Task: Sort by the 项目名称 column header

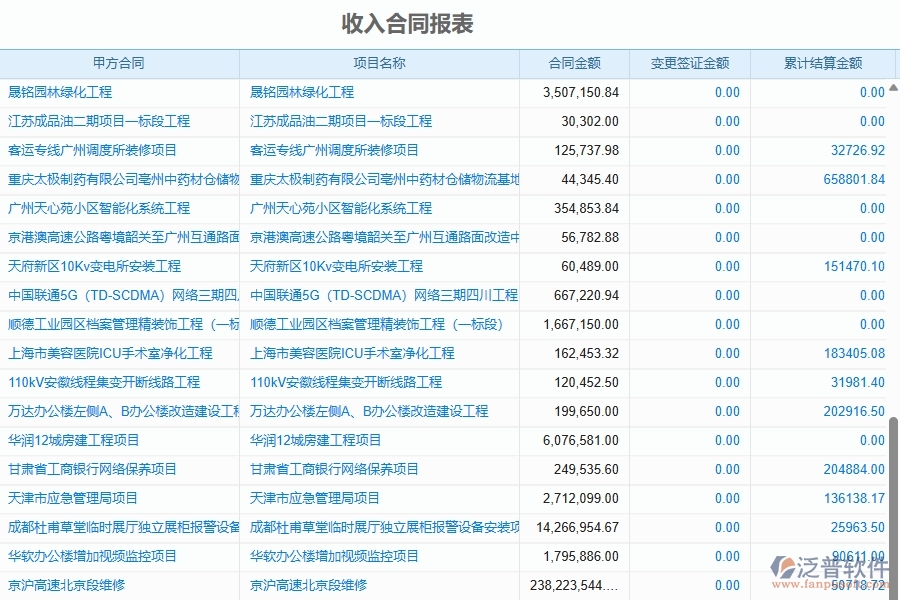Action: tap(378, 63)
